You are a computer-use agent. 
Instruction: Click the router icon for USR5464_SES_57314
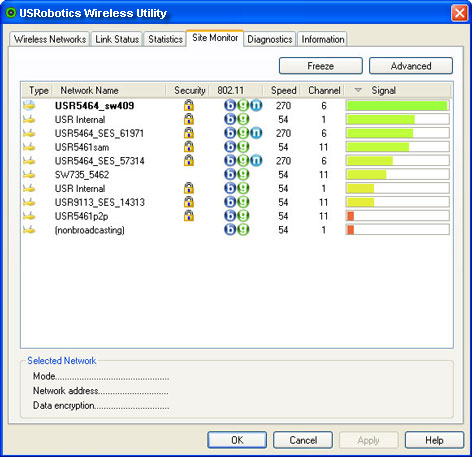pos(29,161)
